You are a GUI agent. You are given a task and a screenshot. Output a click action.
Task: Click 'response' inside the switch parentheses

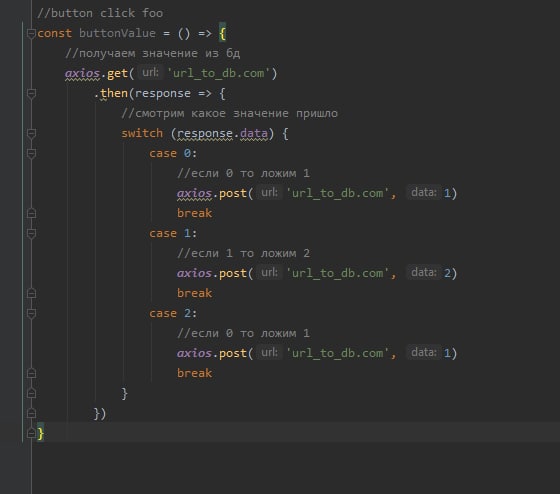205,134
